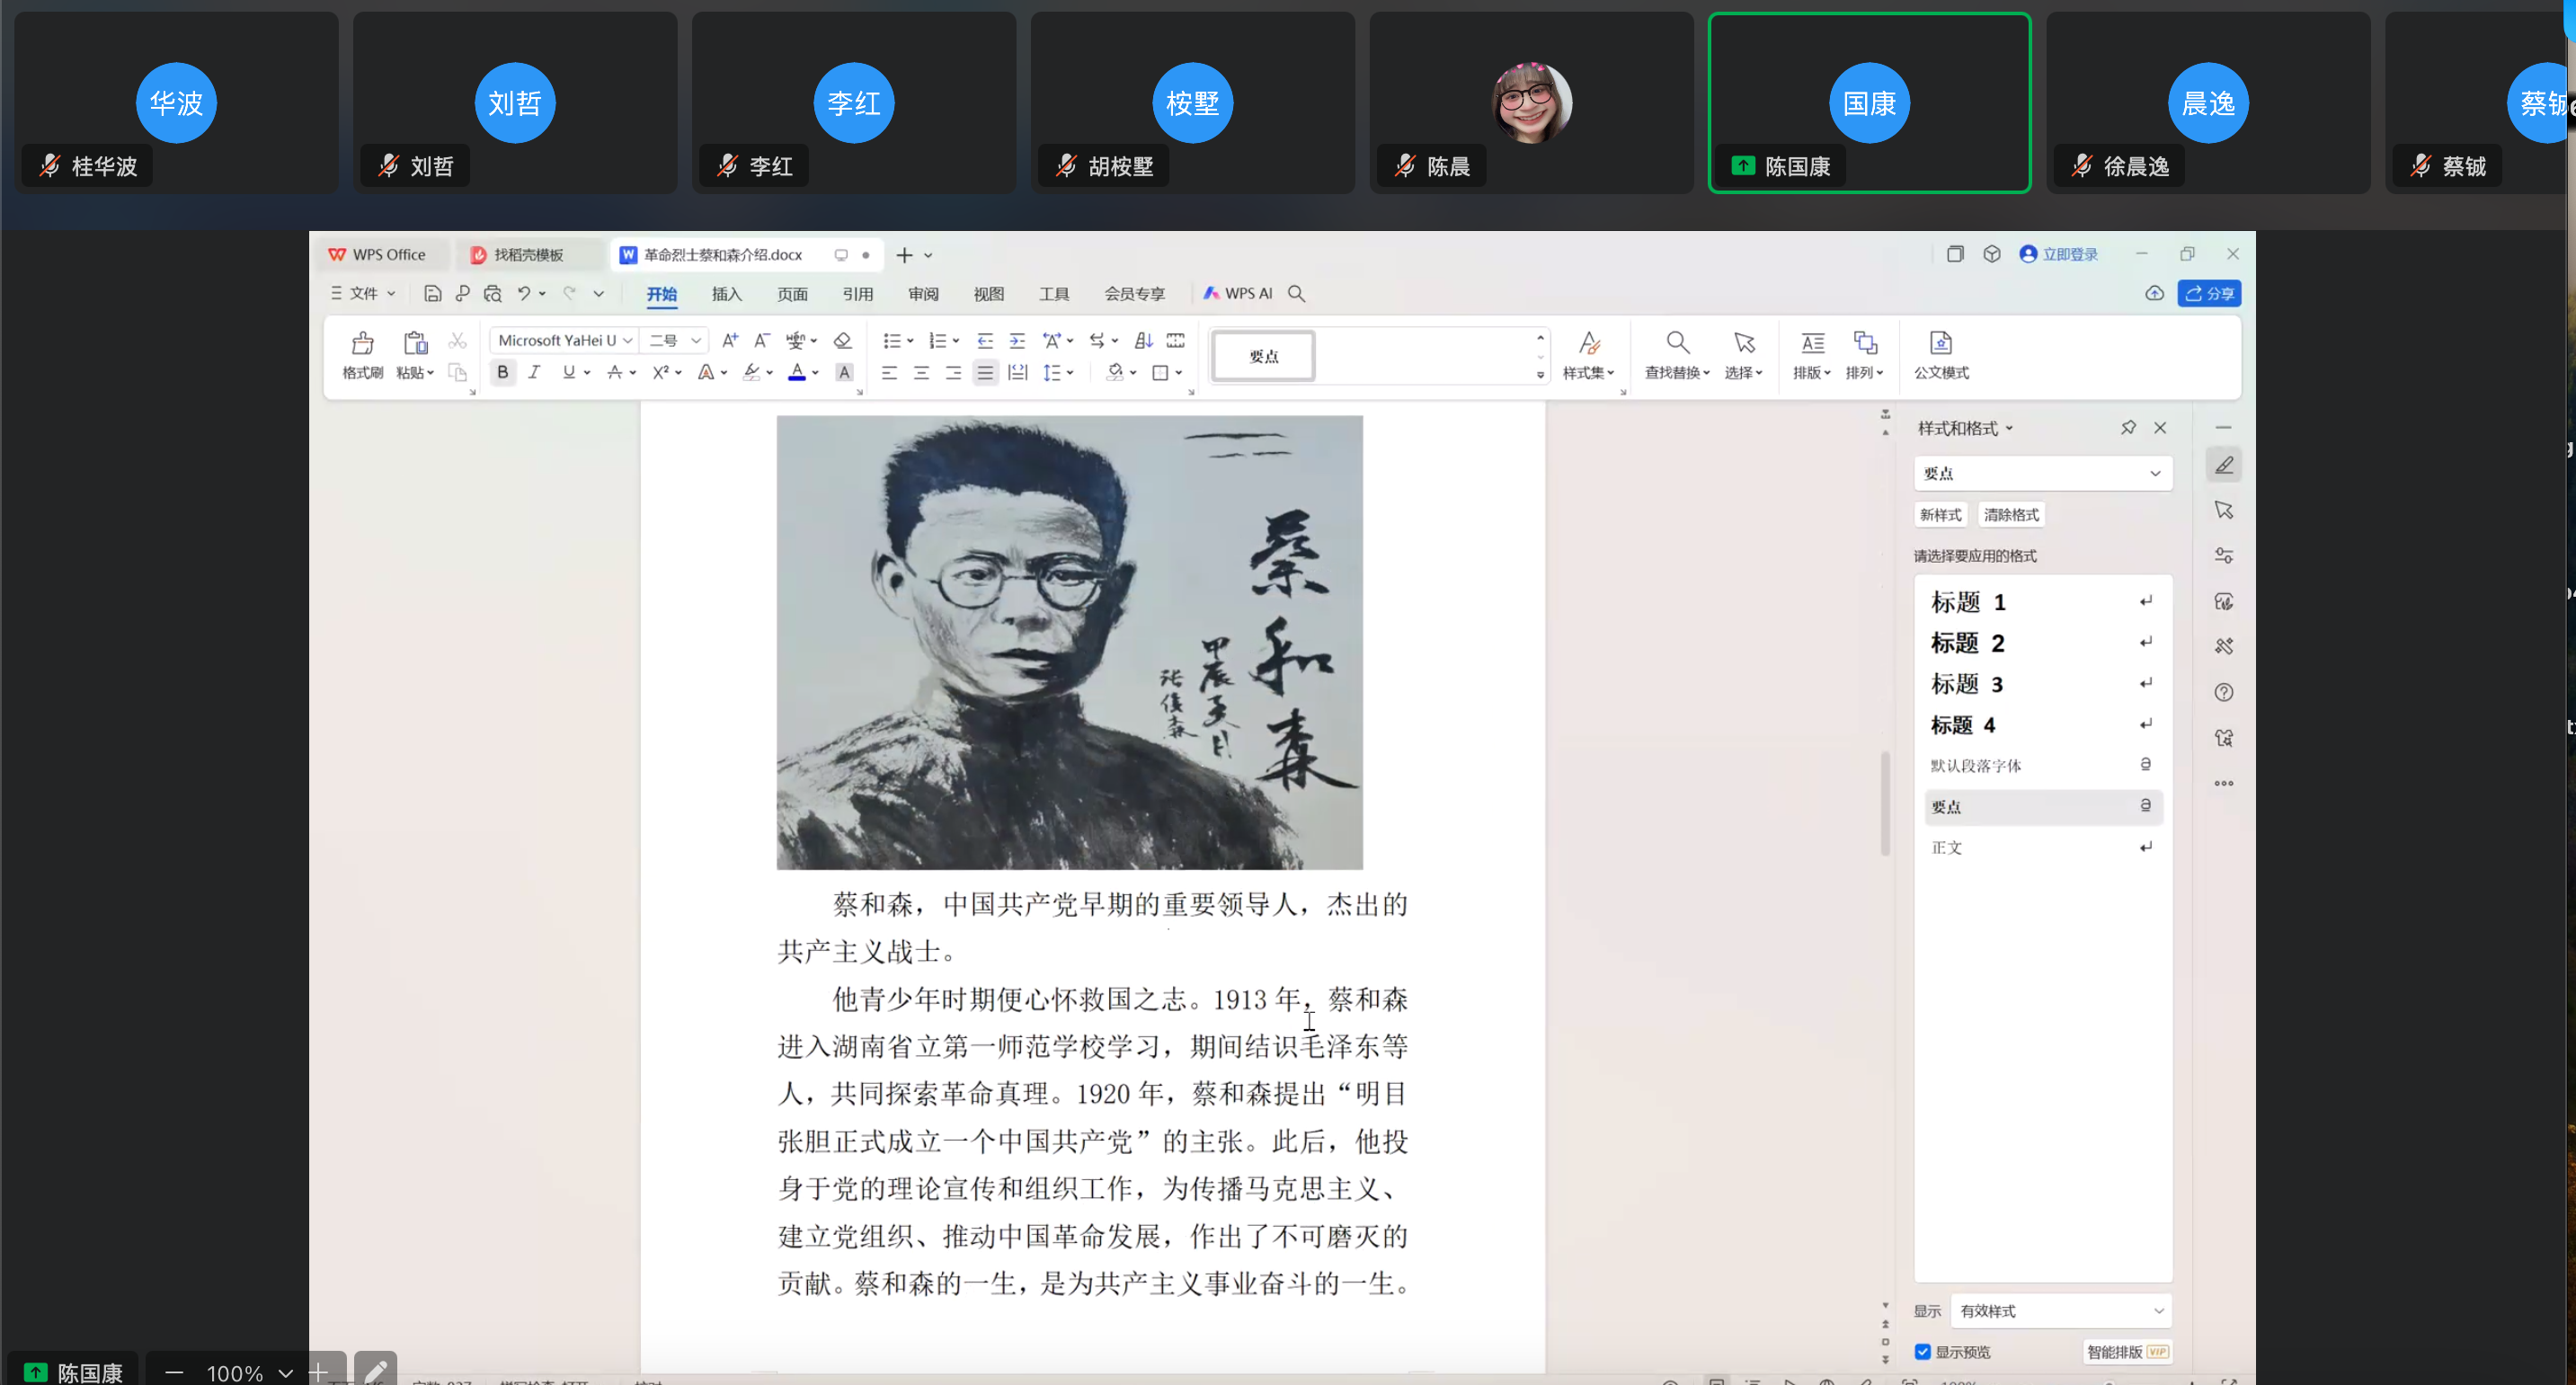Screen dimensions: 2576x1385
Task: Switch to the 页面 ribbon tab
Action: 792,293
